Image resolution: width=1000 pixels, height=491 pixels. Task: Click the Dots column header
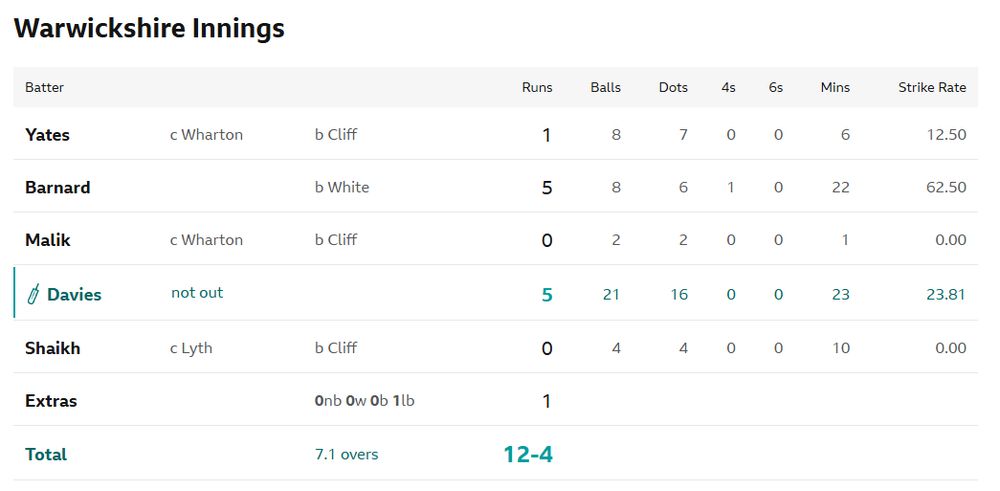(673, 87)
